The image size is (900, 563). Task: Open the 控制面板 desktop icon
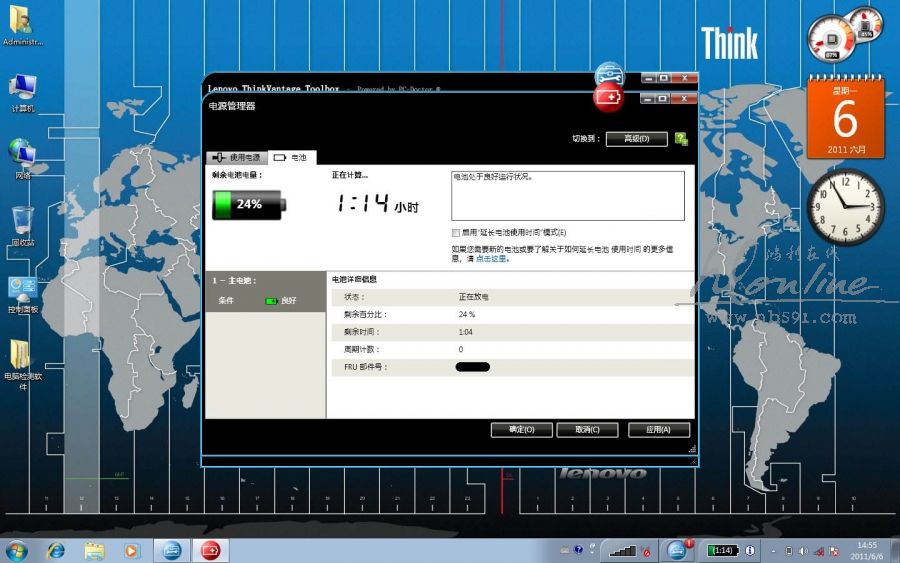pyautogui.click(x=22, y=292)
